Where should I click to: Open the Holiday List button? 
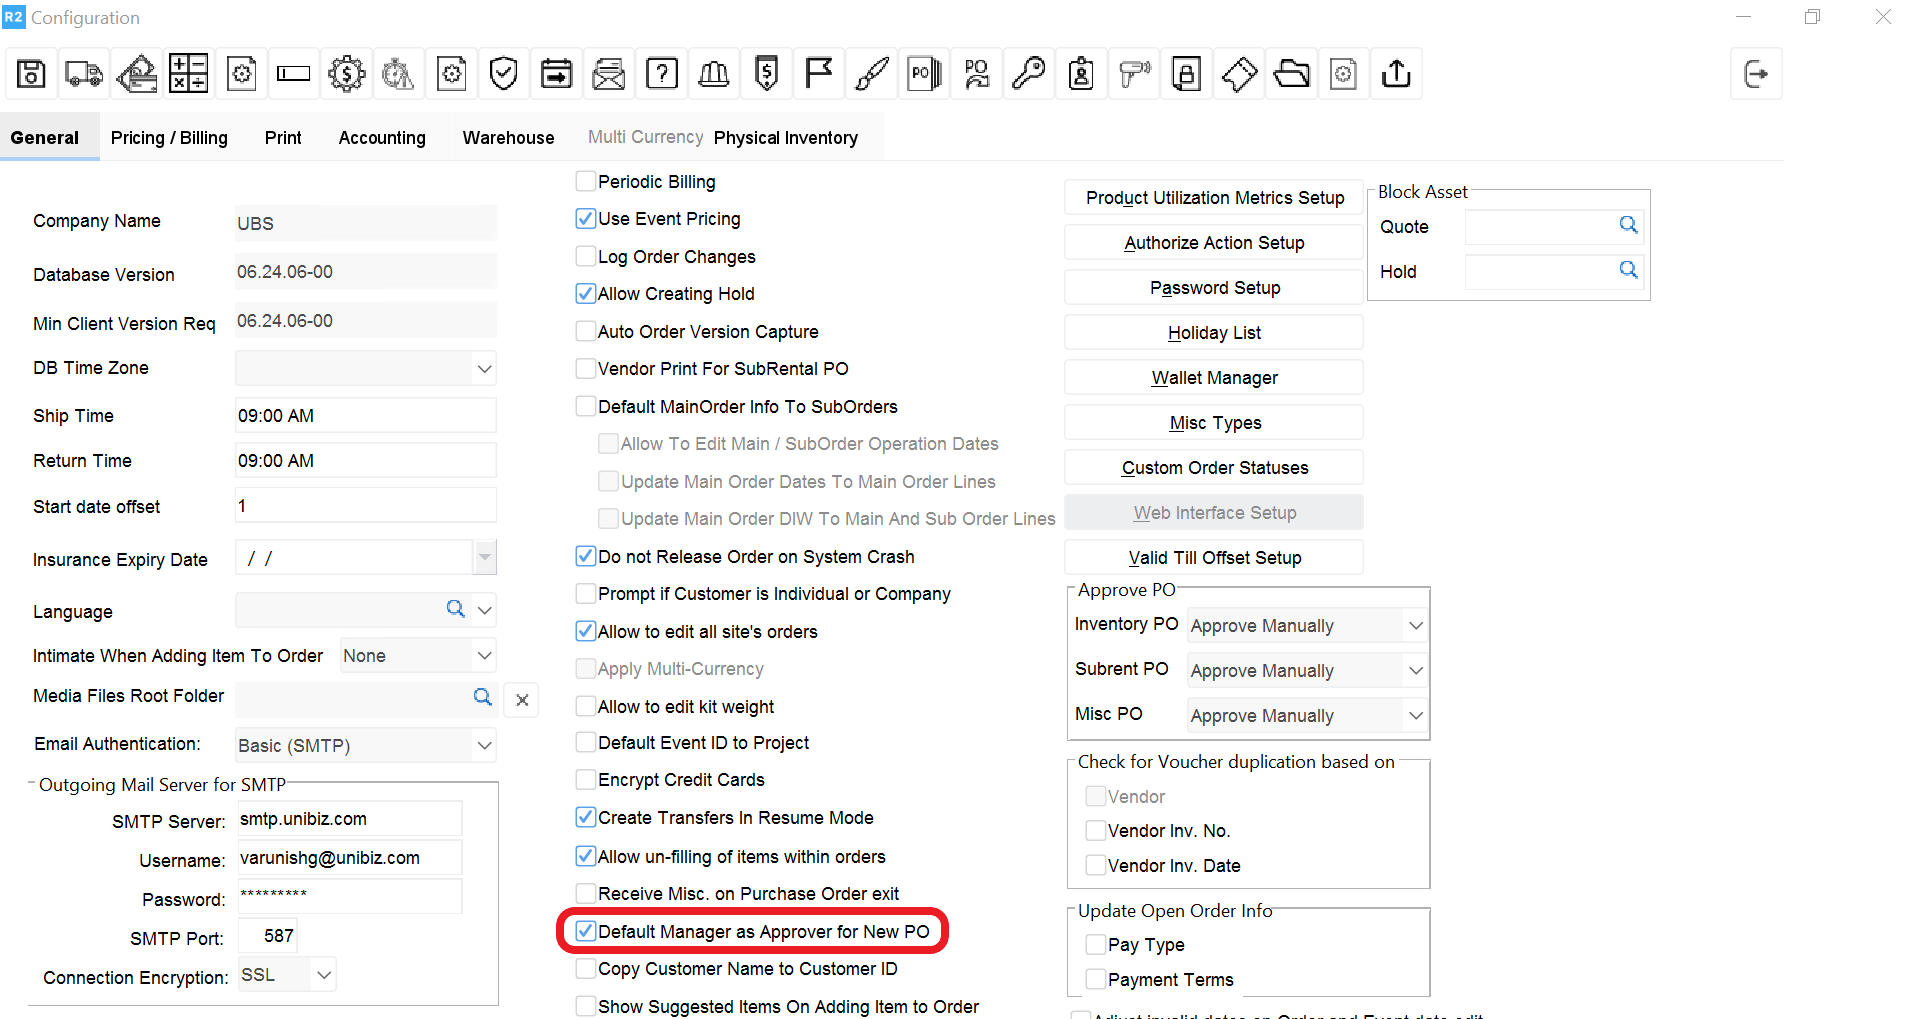pos(1214,333)
